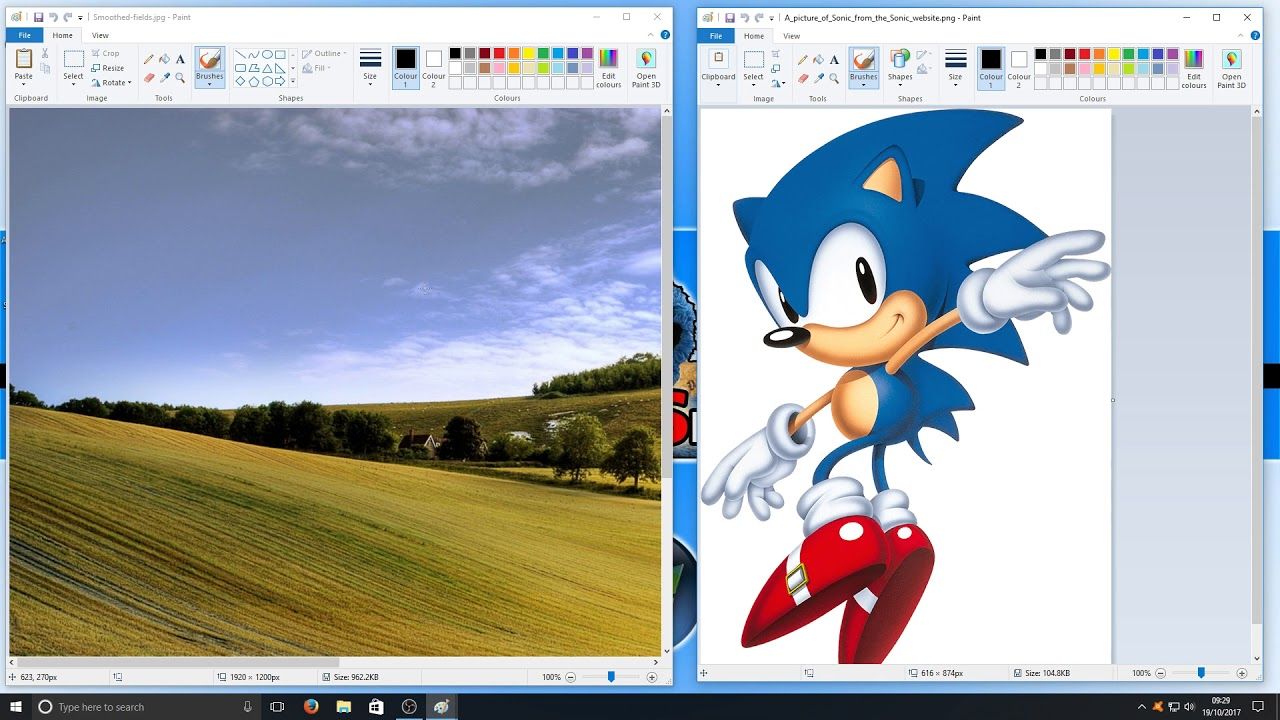1280x720 pixels.
Task: Switch to the View tab in Smoothed-fields window
Action: pyautogui.click(x=100, y=35)
